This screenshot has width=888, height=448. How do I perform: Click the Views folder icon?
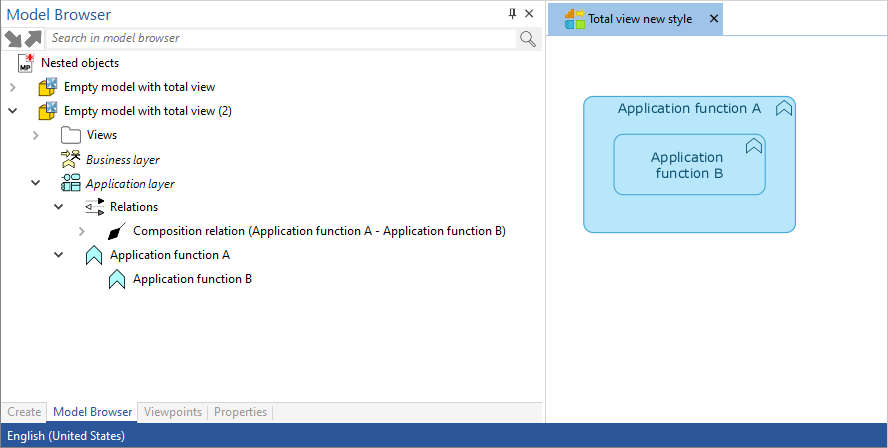(70, 135)
